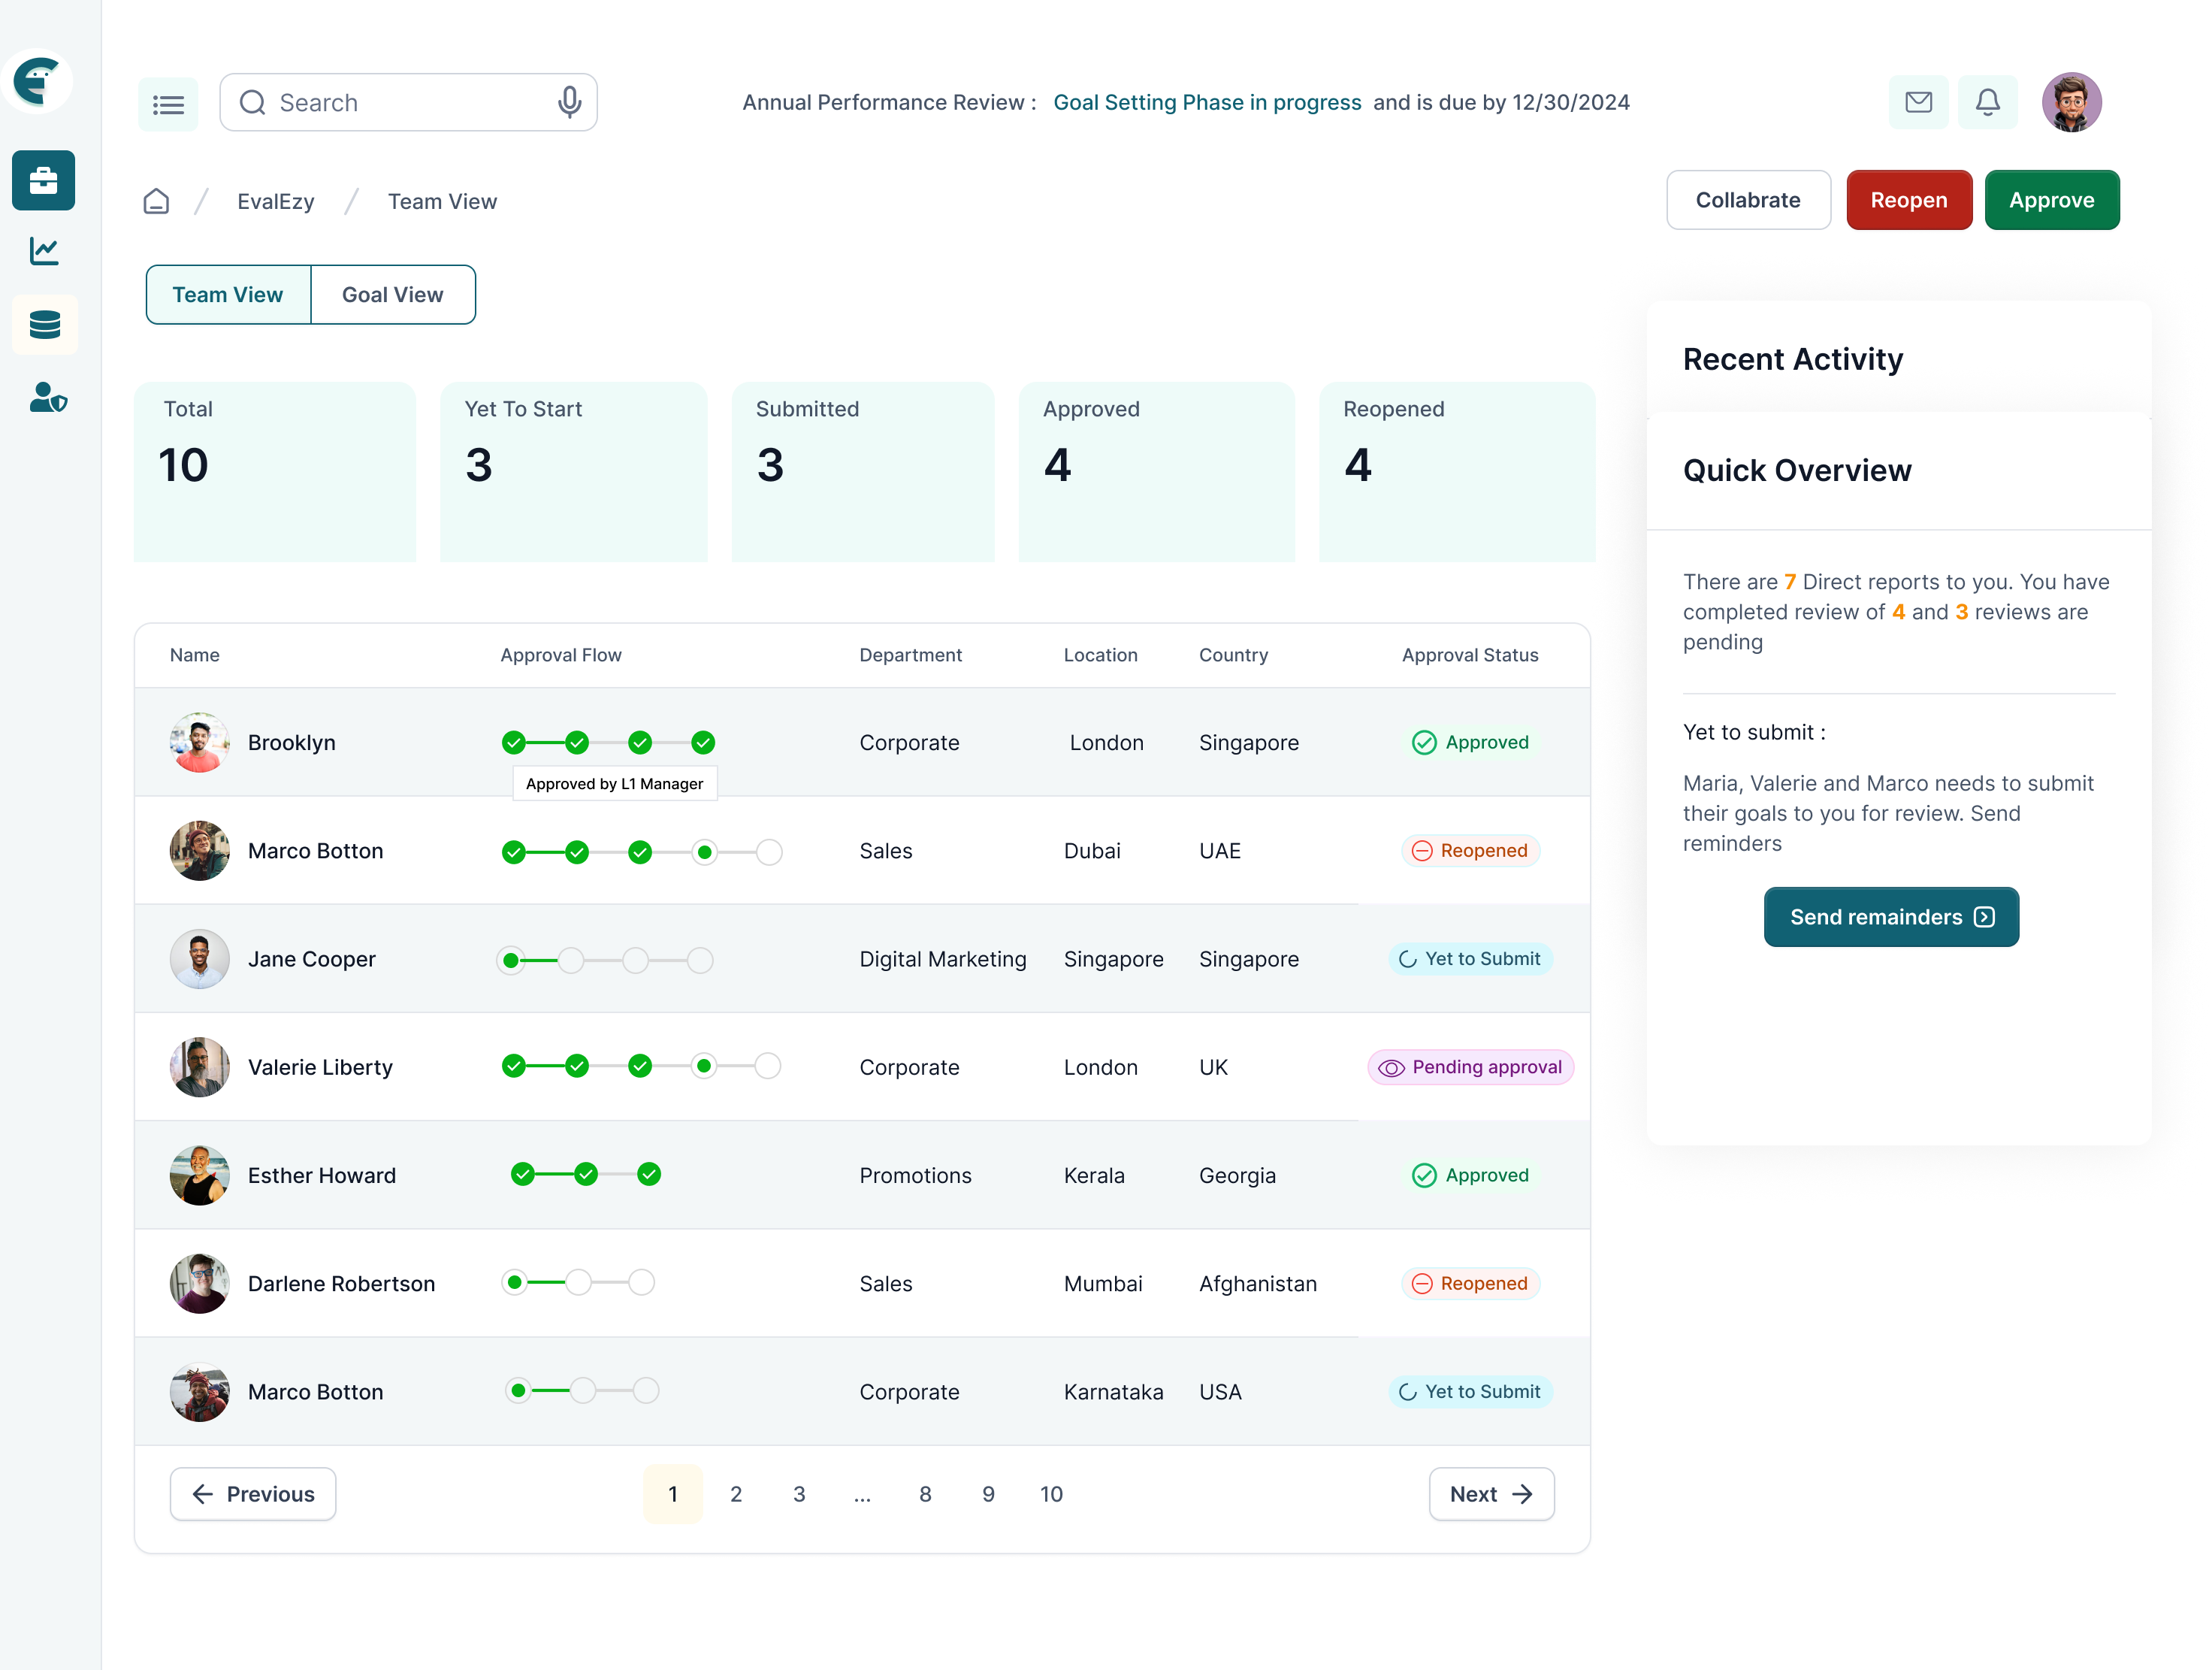Click the eye icon in the Pending approval badge
2212x1670 pixels.
(x=1391, y=1068)
